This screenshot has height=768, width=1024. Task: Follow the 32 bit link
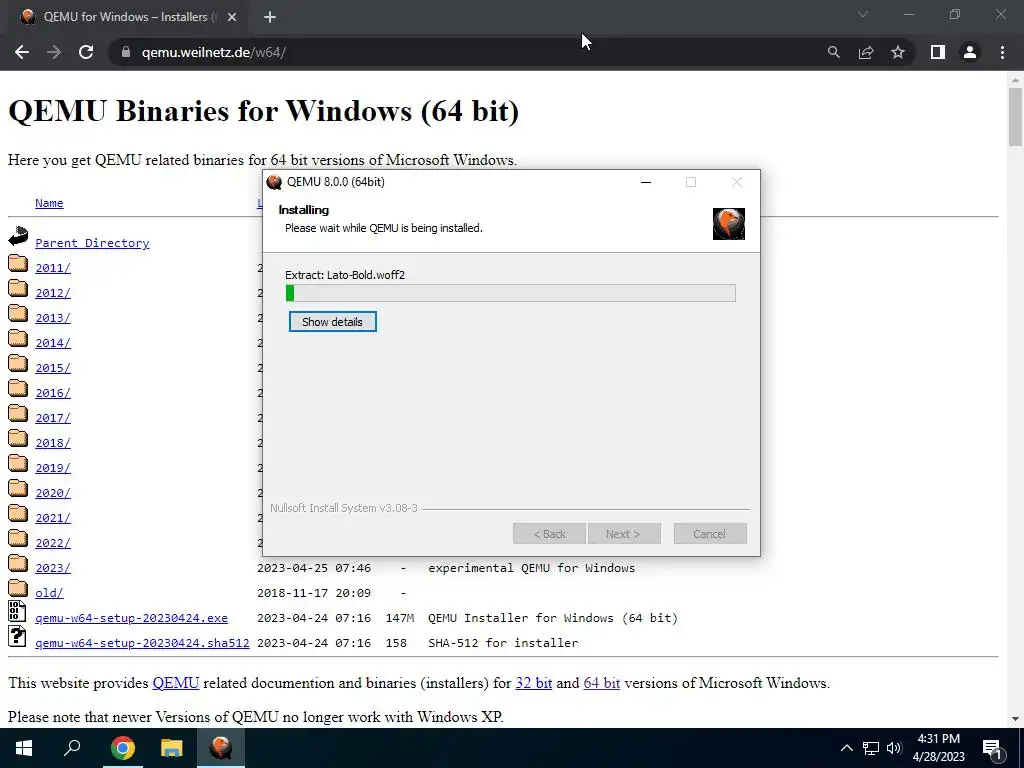tap(534, 683)
